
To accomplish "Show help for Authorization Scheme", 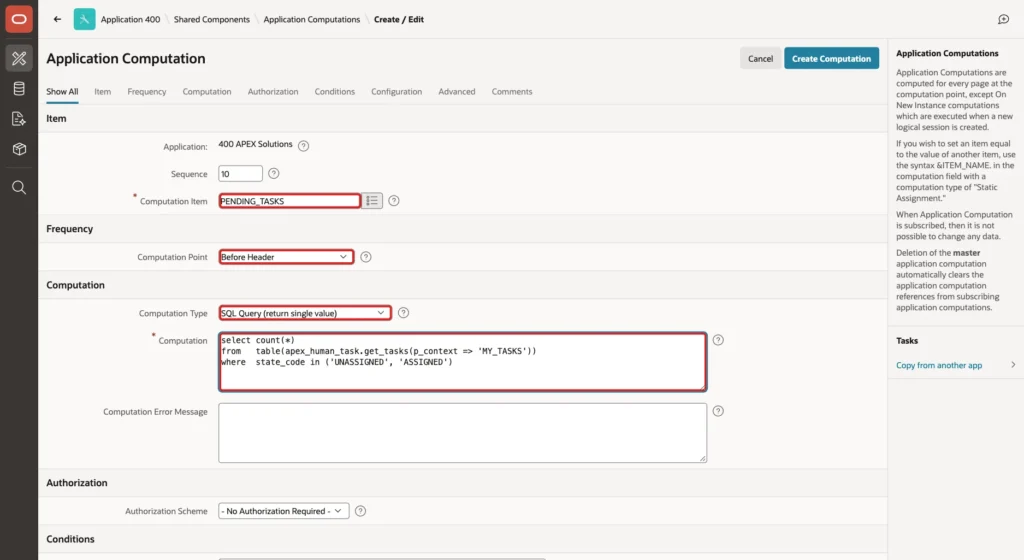I will point(360,511).
